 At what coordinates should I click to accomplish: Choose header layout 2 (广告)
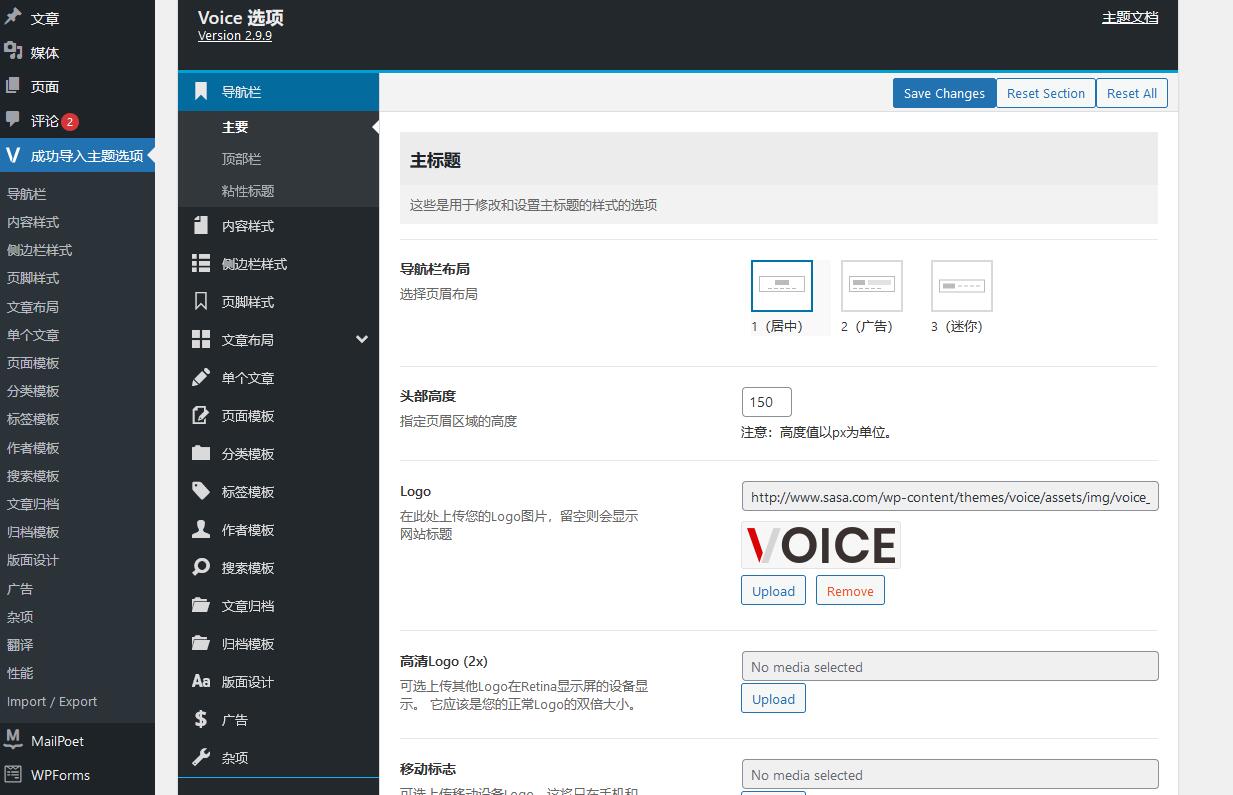[871, 286]
